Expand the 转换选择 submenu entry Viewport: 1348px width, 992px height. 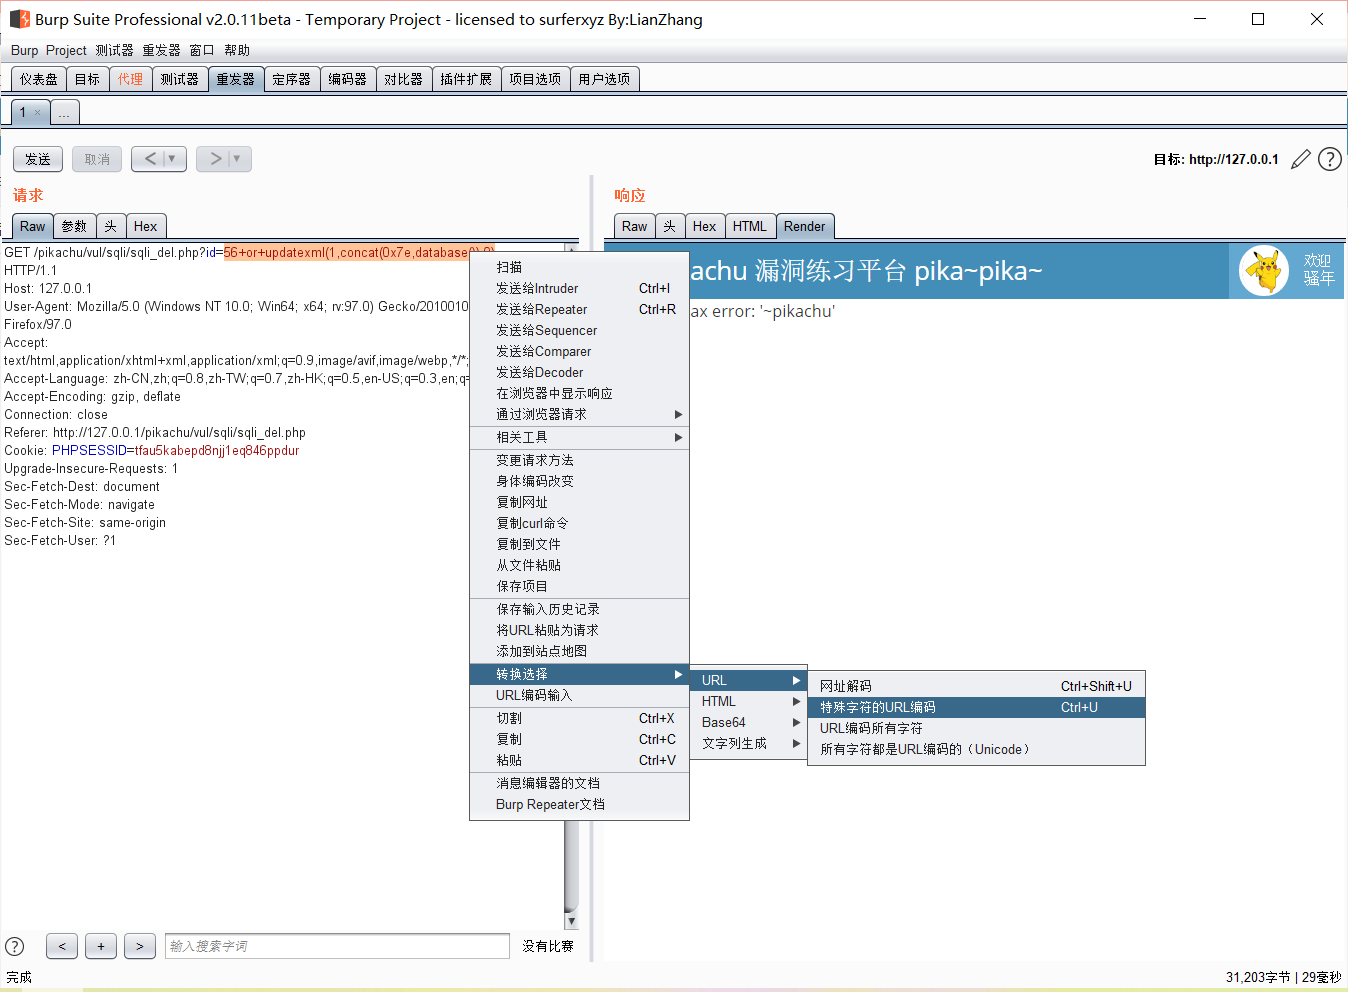tap(579, 674)
